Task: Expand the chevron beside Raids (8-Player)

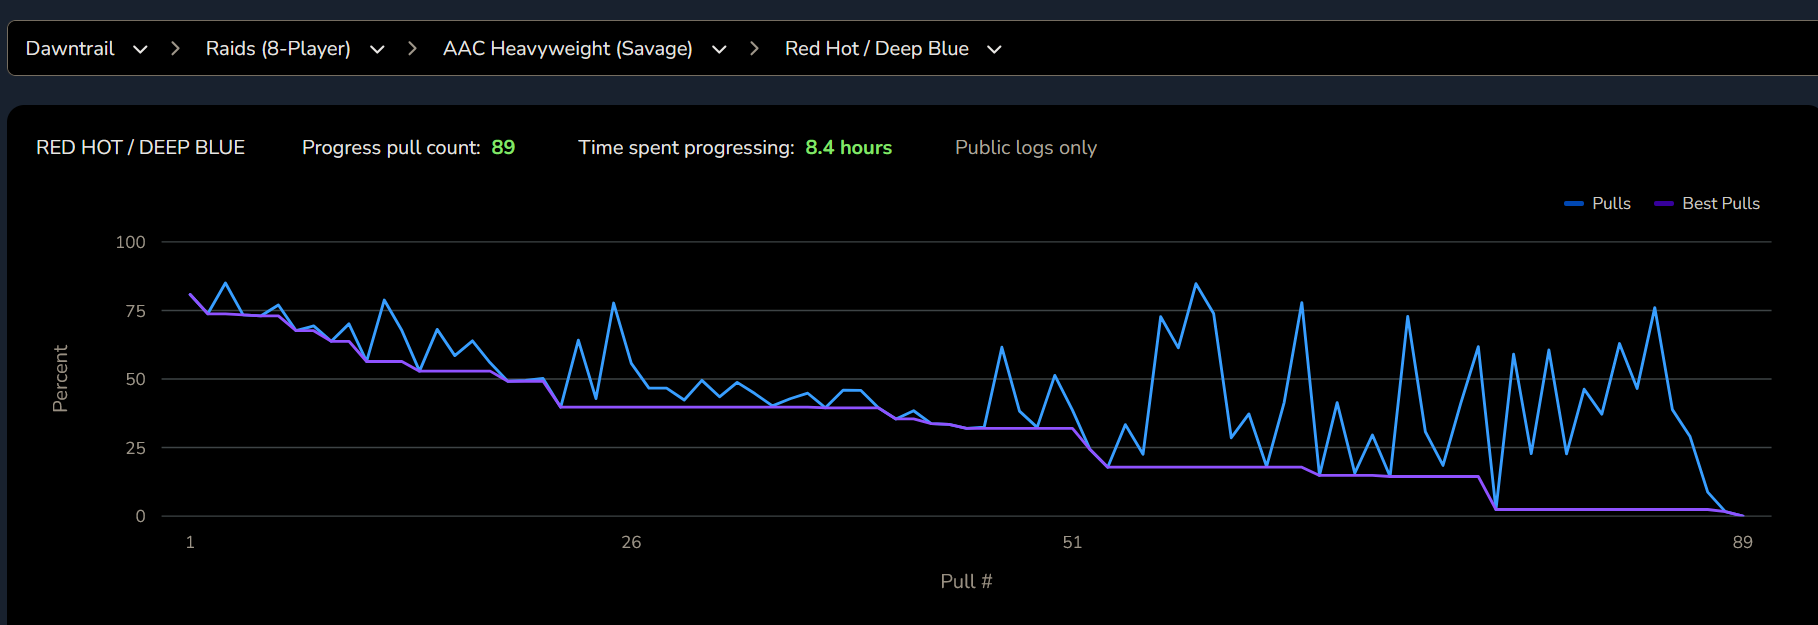Action: (377, 49)
